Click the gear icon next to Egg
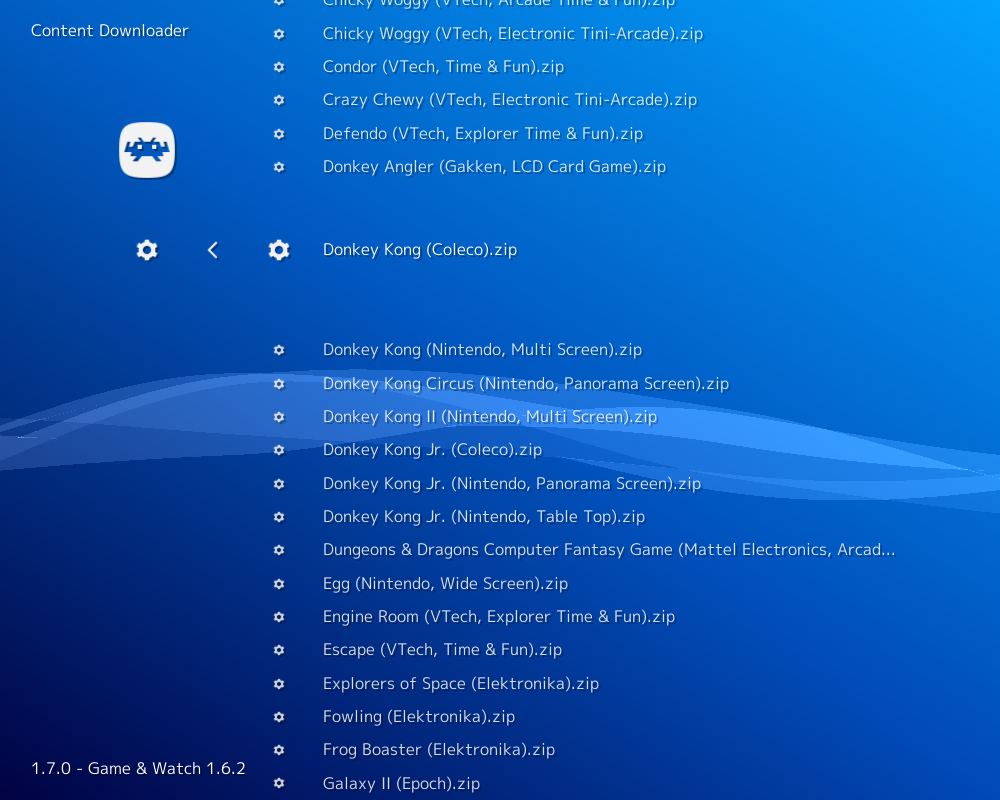Viewport: 1000px width, 800px height. coord(279,584)
